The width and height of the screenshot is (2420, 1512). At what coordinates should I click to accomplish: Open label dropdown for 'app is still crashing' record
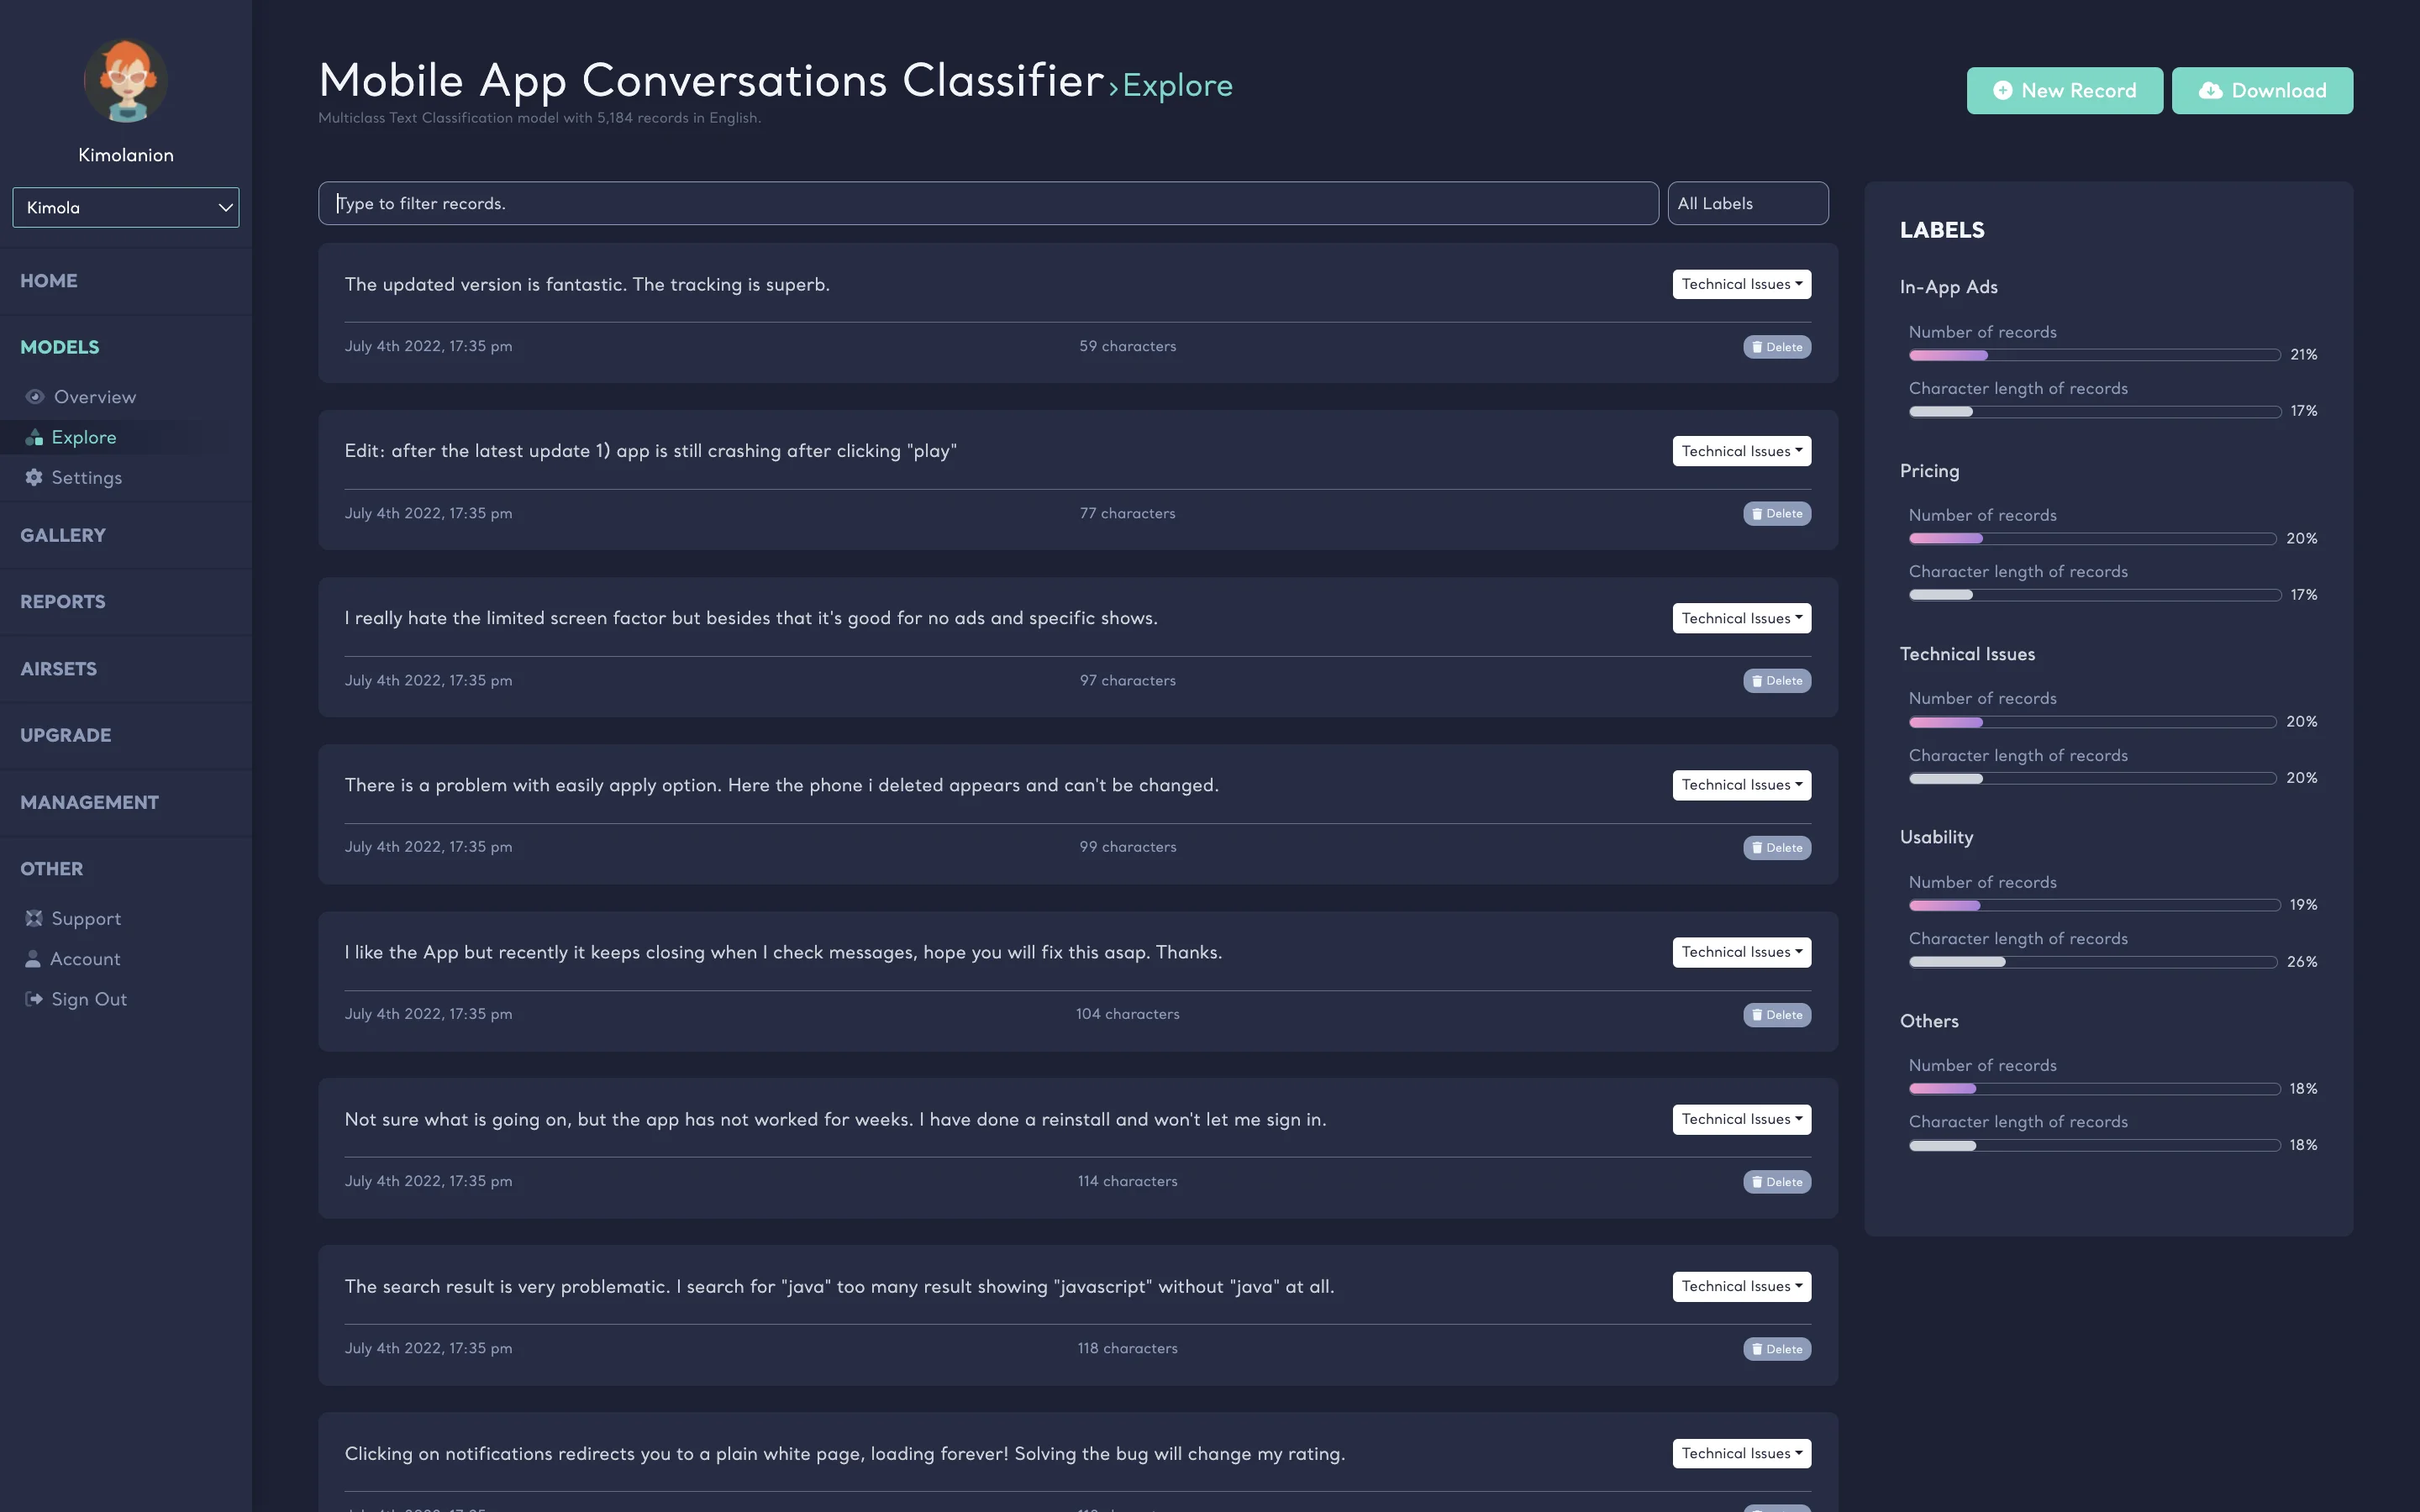coord(1741,451)
